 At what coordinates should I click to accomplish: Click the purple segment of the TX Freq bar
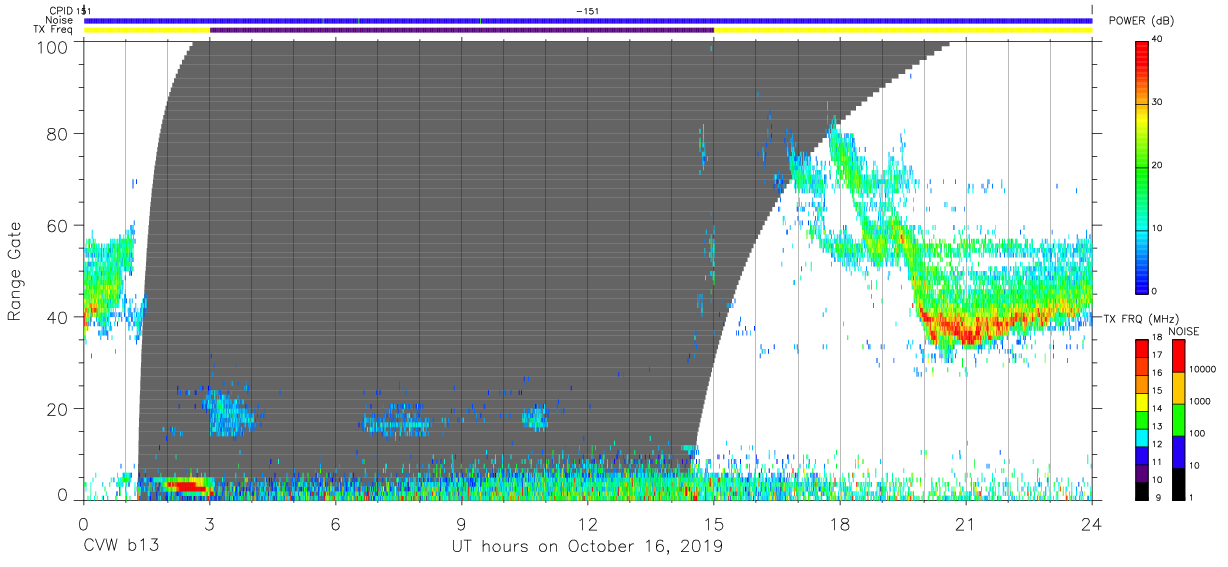[462, 30]
